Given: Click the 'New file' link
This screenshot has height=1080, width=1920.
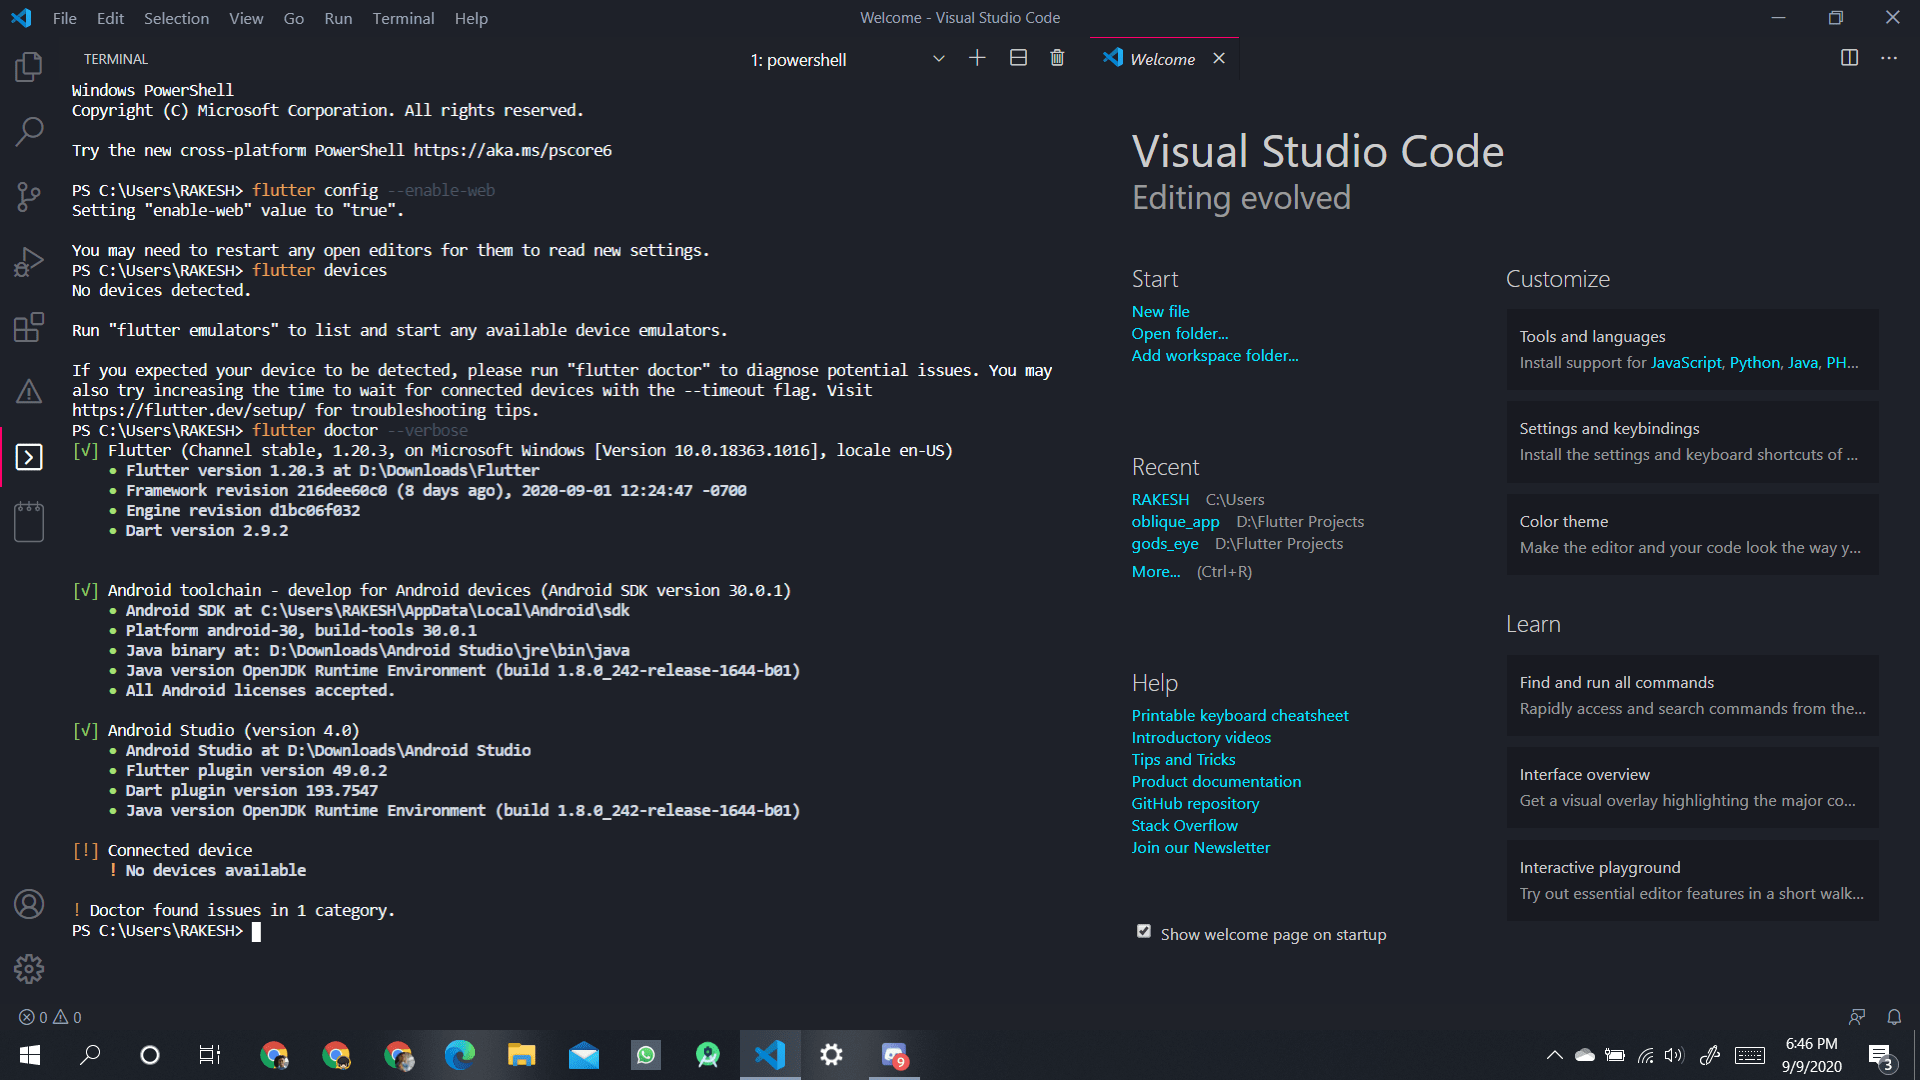Looking at the screenshot, I should pos(1161,312).
